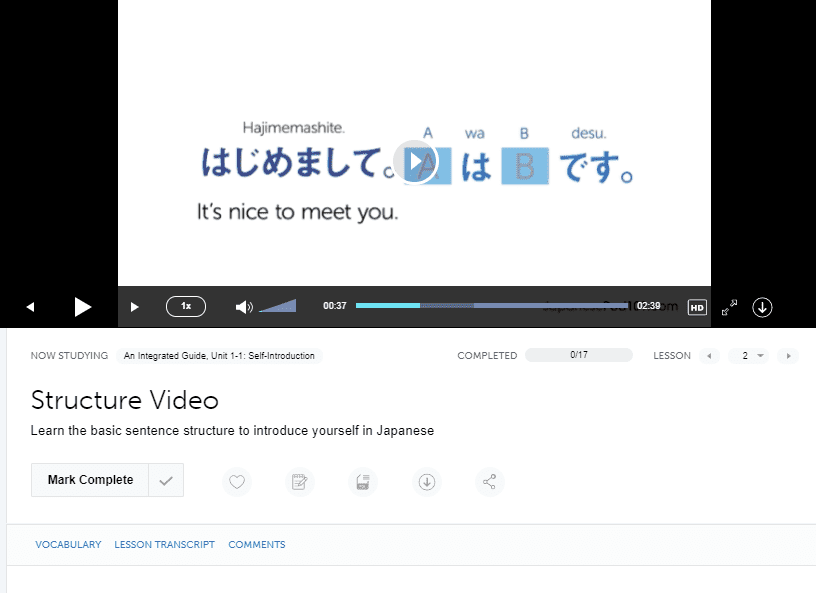
Task: Open the PDF lesson notes icon
Action: click(x=363, y=482)
